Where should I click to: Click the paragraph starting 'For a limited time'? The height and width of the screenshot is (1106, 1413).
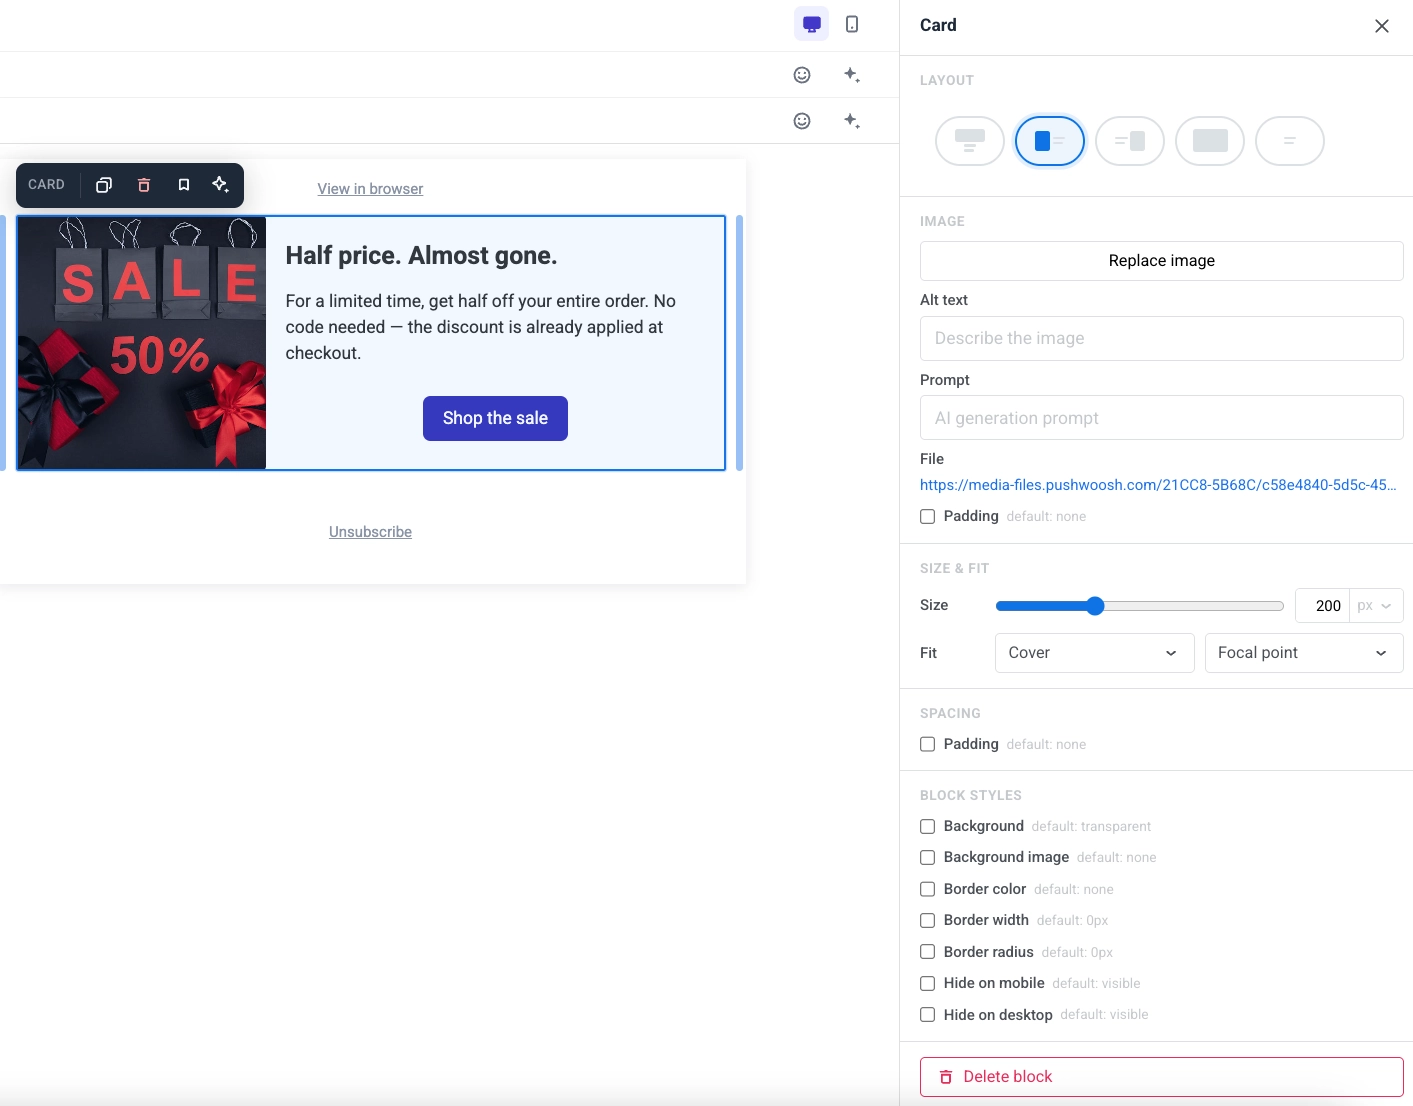481,327
